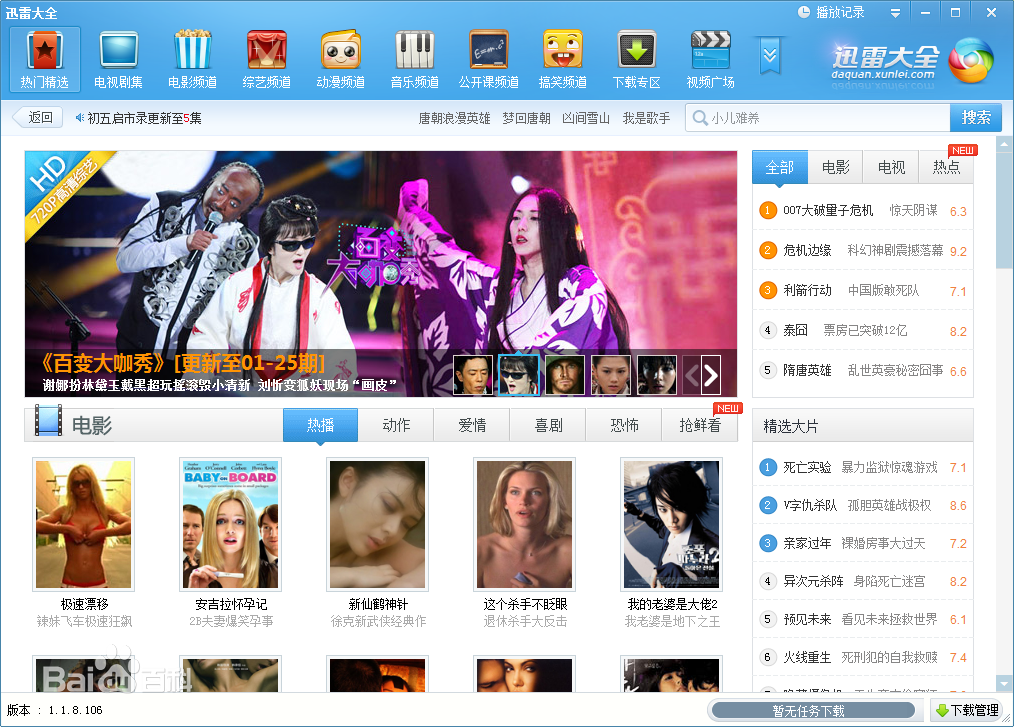This screenshot has width=1014, height=727.
Task: Open the 新仙鹤神针 movie poster
Action: [x=378, y=524]
